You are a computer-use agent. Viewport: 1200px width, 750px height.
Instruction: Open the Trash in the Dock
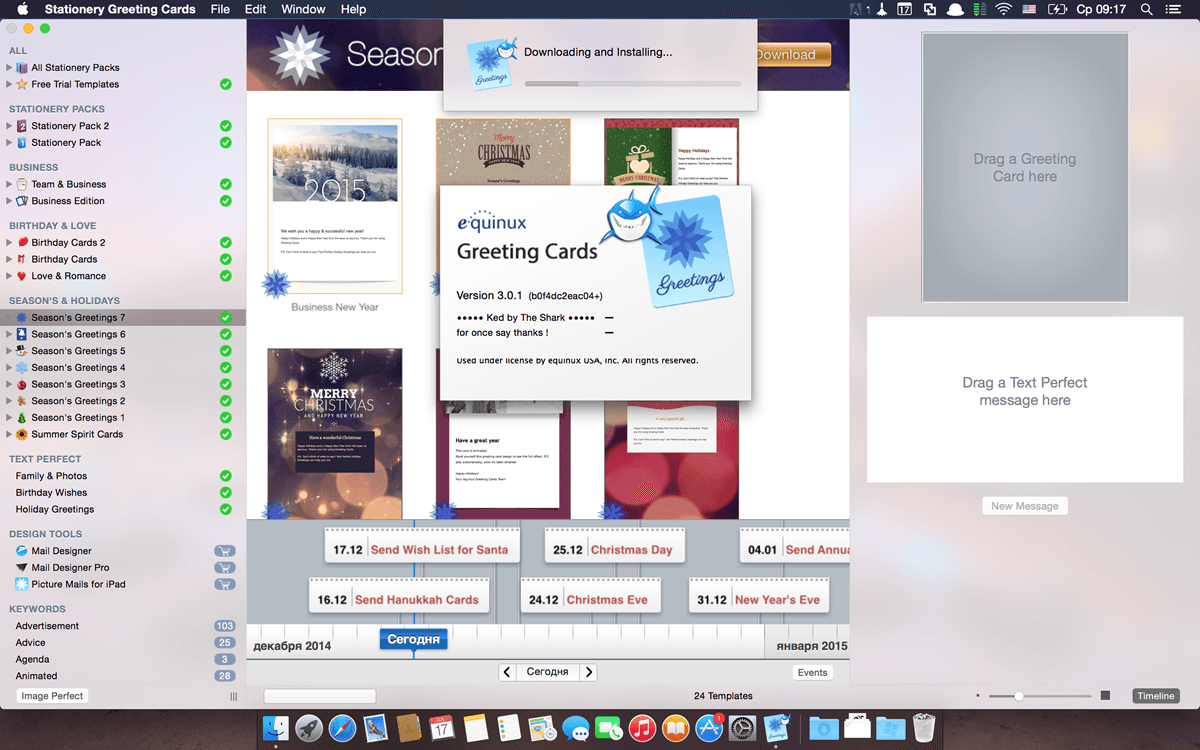coord(924,727)
